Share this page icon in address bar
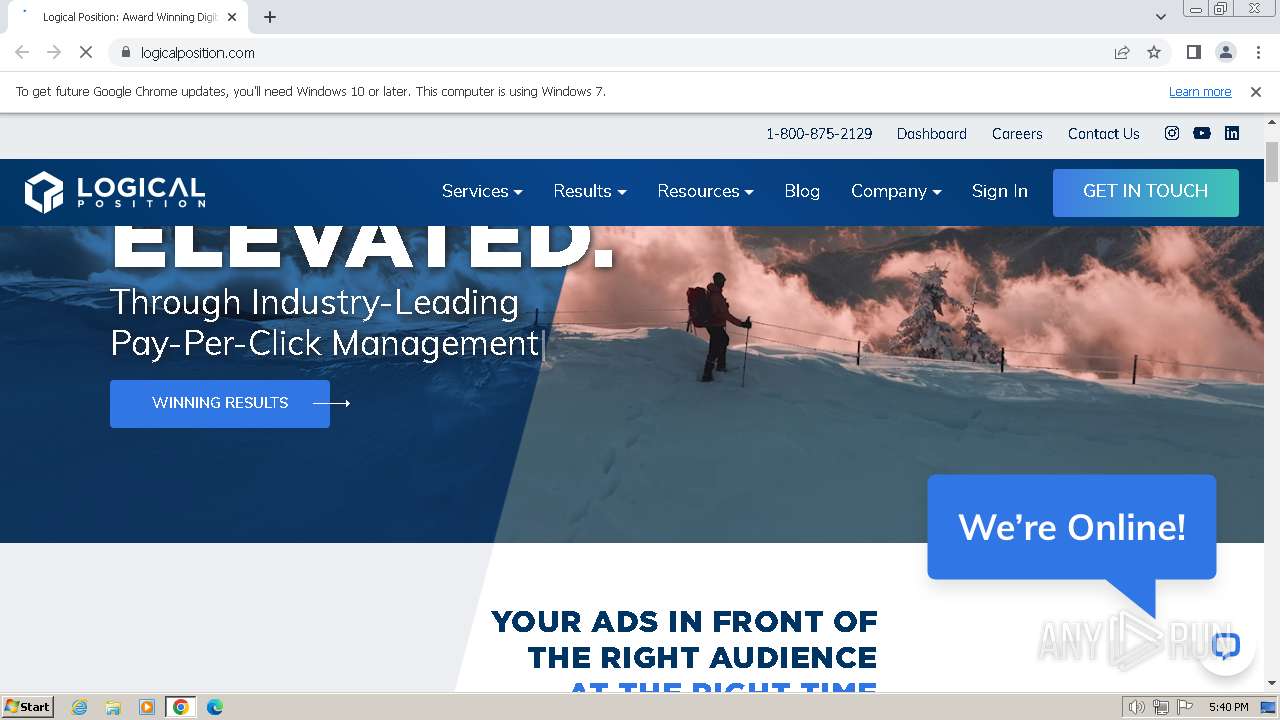 pos(1122,52)
